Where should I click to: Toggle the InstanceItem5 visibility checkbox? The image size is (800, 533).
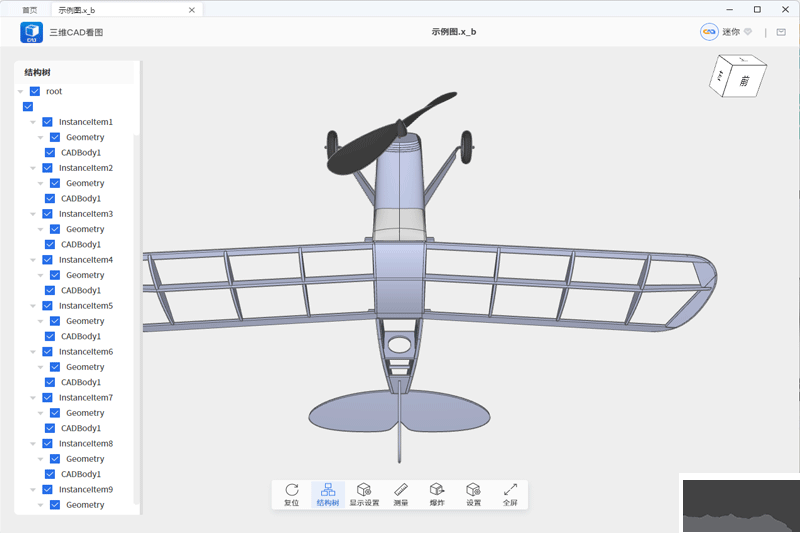tap(47, 306)
